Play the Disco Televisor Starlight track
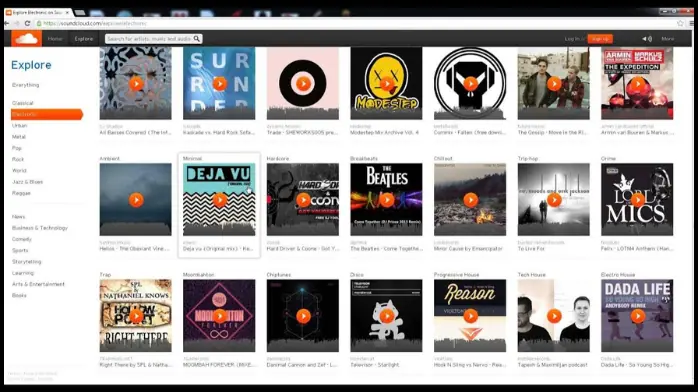This screenshot has width=698, height=392. click(x=386, y=316)
